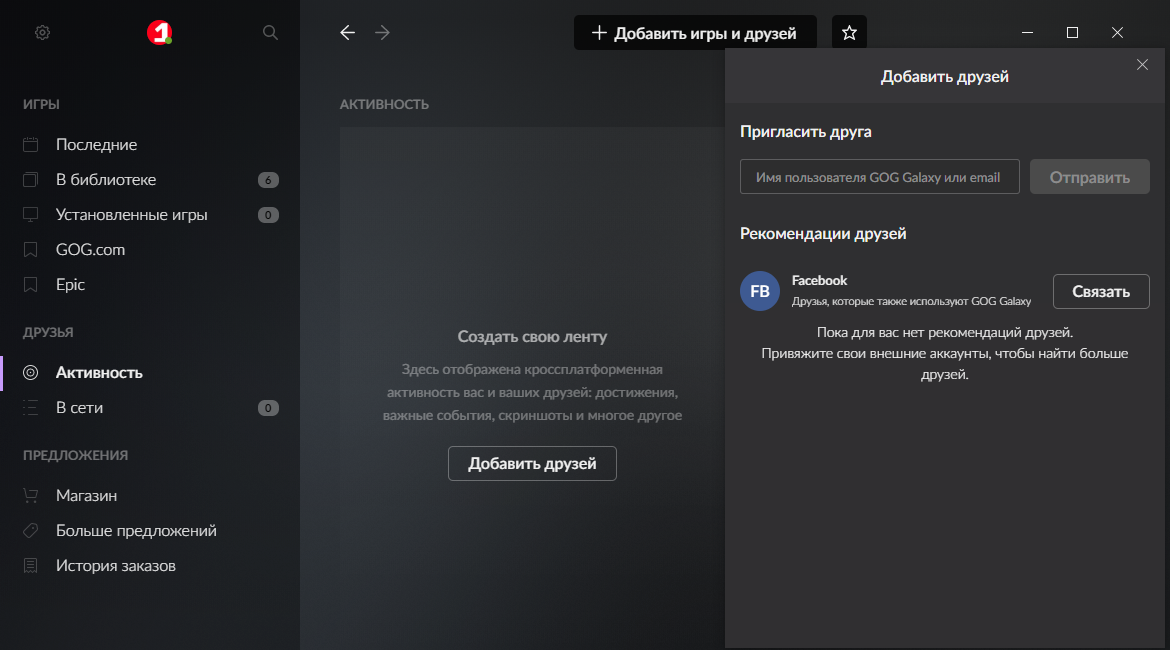Viewport: 1170px width, 650px height.
Task: Click the forward navigation arrow
Action: pos(382,33)
